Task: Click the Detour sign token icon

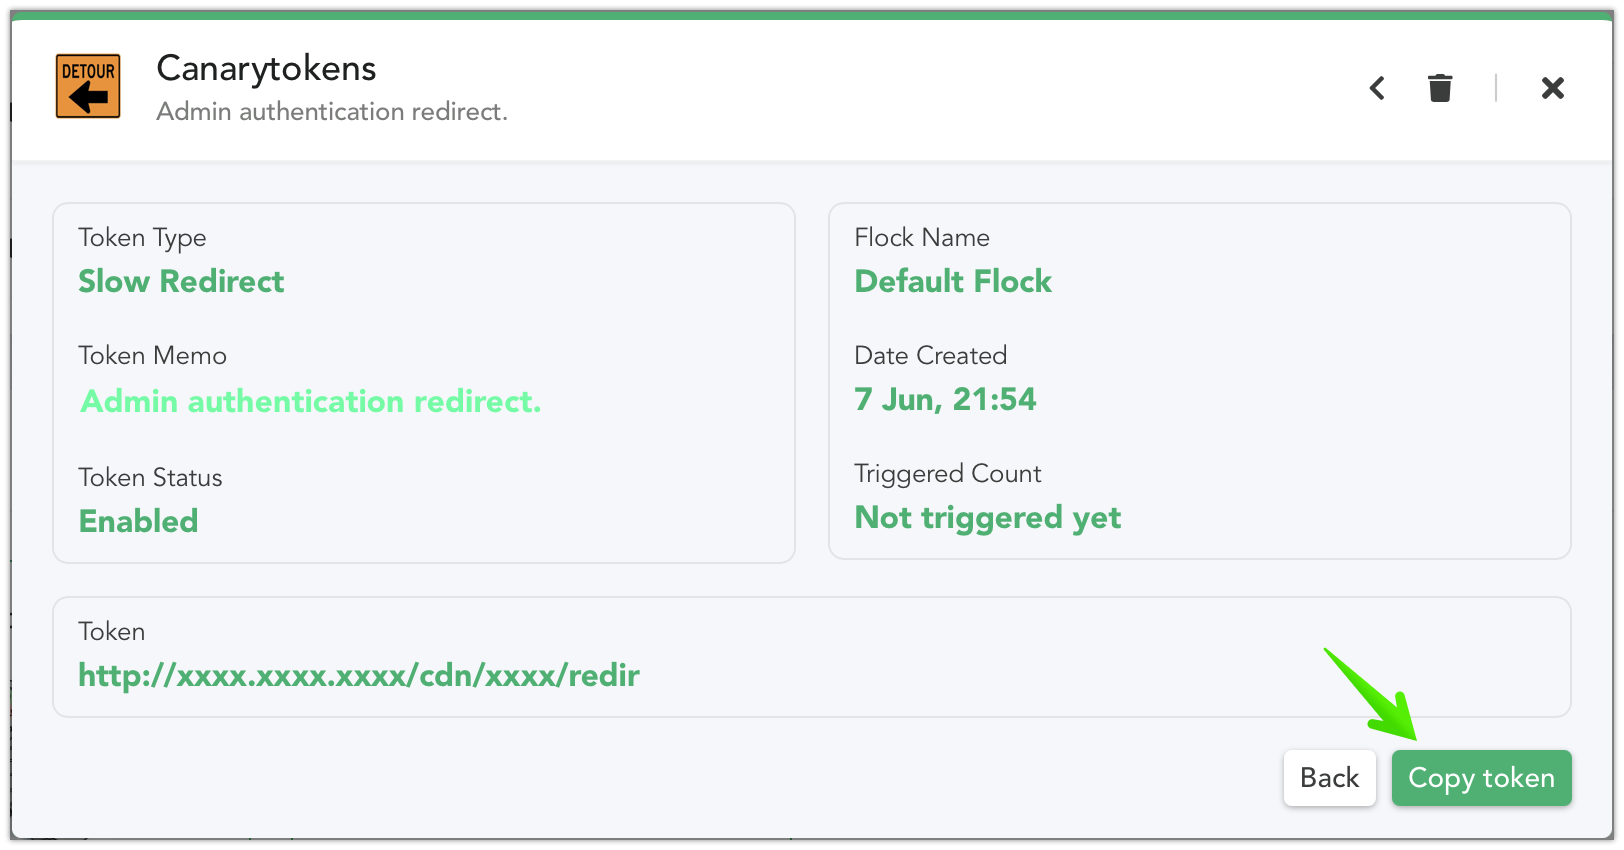Action: (x=88, y=86)
